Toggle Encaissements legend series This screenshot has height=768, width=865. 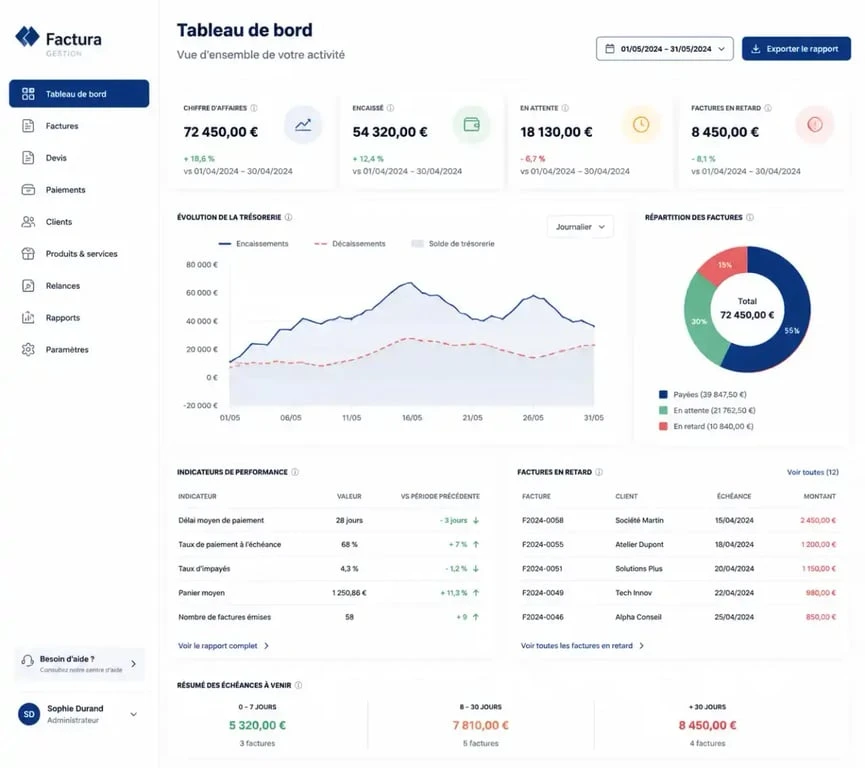[254, 244]
